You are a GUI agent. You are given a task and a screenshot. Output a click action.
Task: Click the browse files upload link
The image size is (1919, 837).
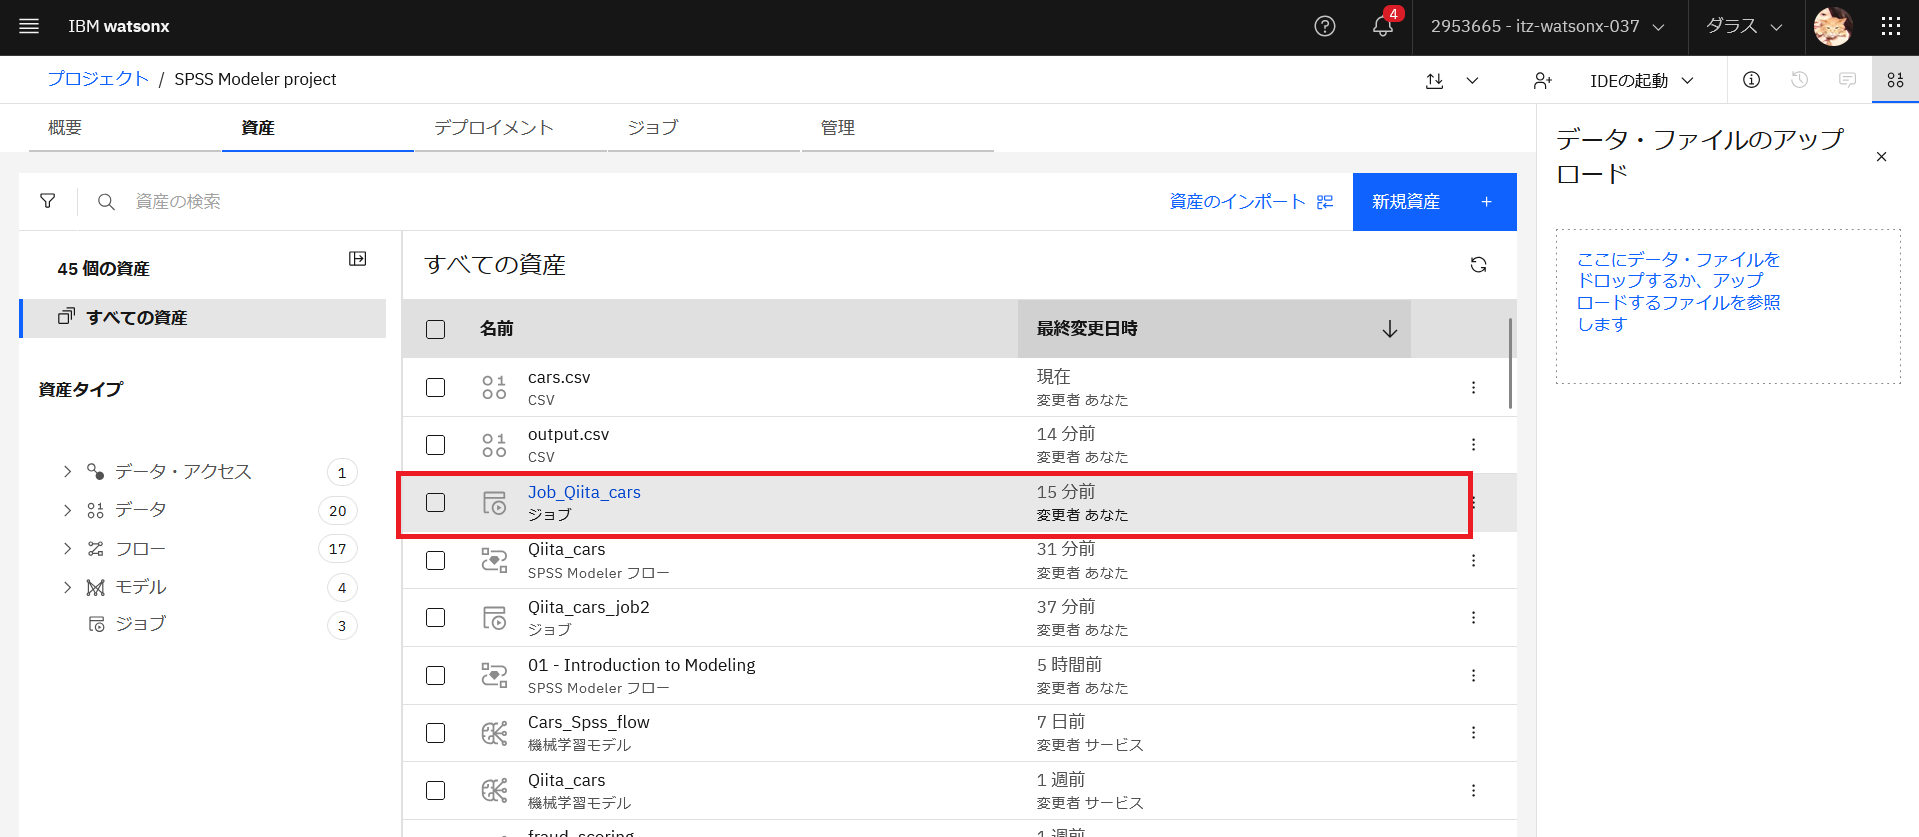(x=1678, y=292)
